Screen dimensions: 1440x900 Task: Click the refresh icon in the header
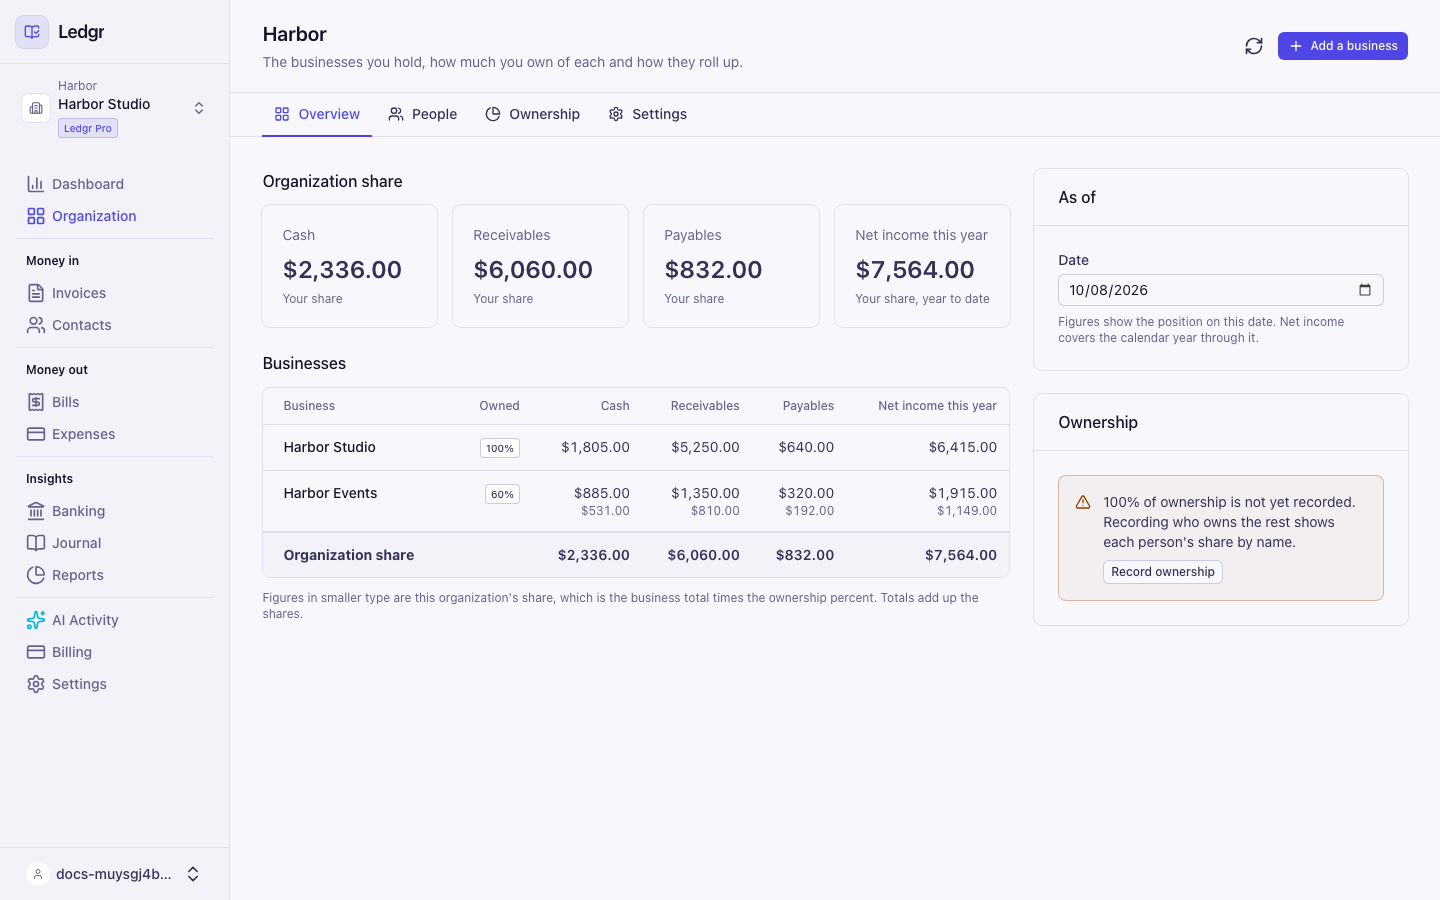[1254, 46]
